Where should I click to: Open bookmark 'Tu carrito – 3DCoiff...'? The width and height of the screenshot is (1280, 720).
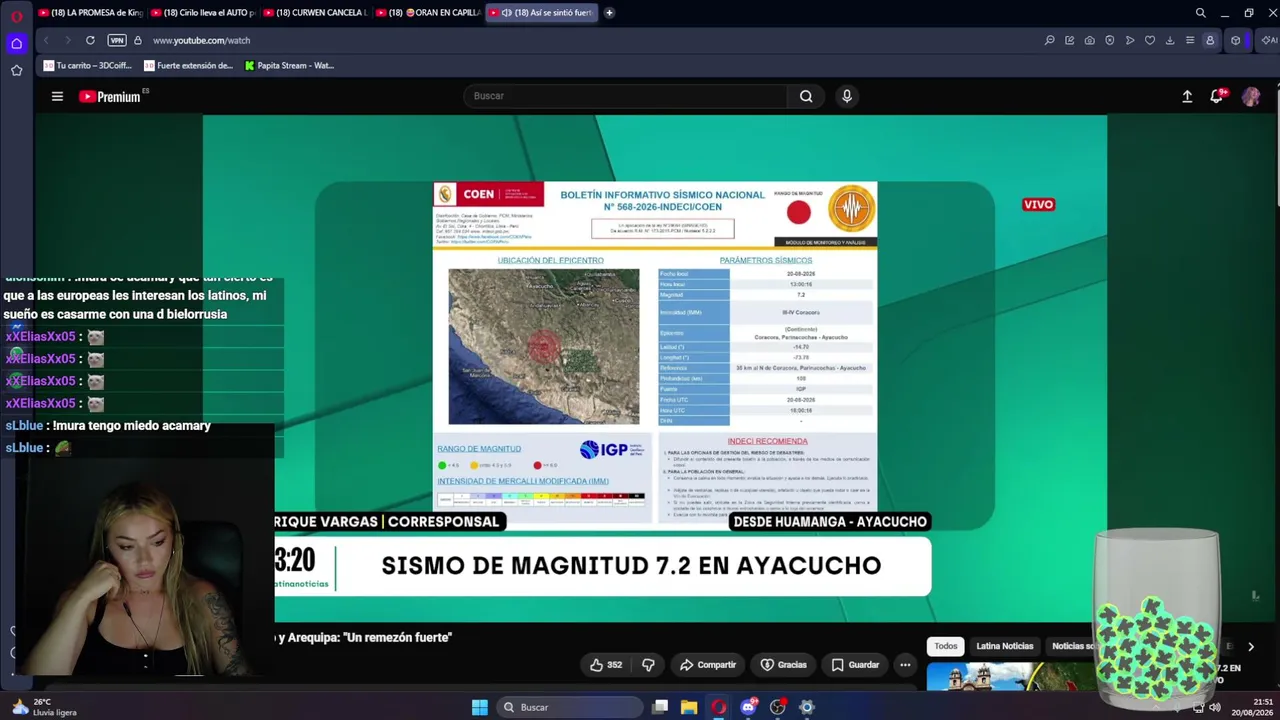tap(88, 66)
